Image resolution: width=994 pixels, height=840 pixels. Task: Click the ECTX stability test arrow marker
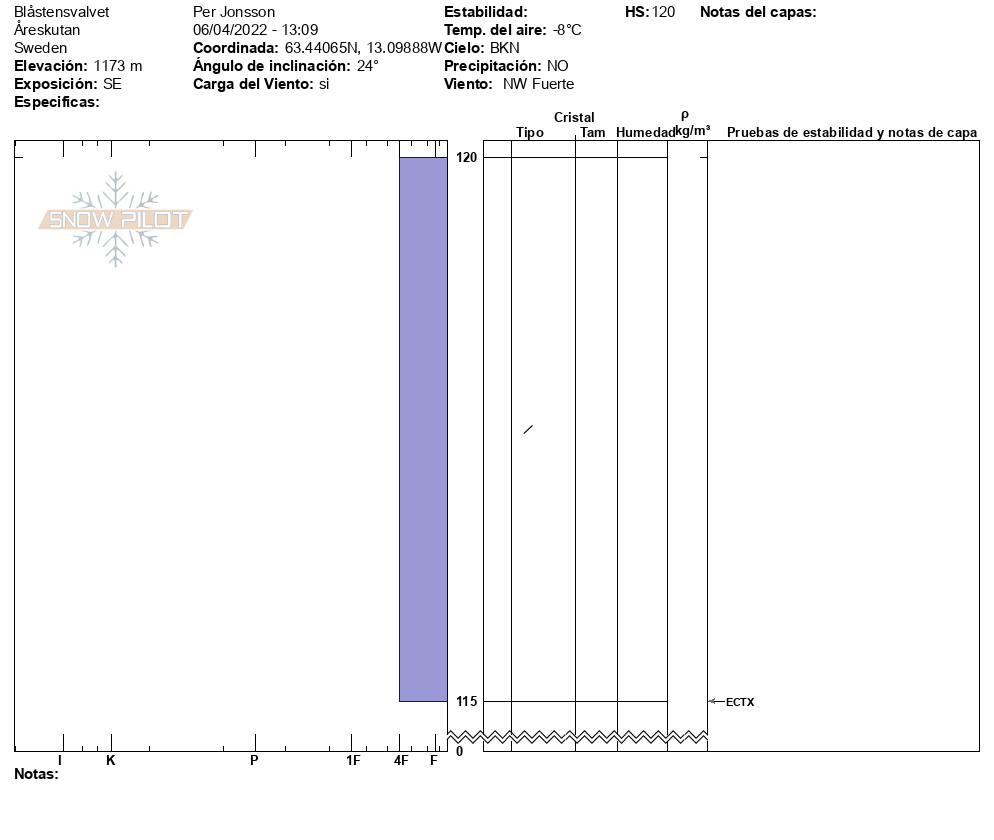coord(716,702)
